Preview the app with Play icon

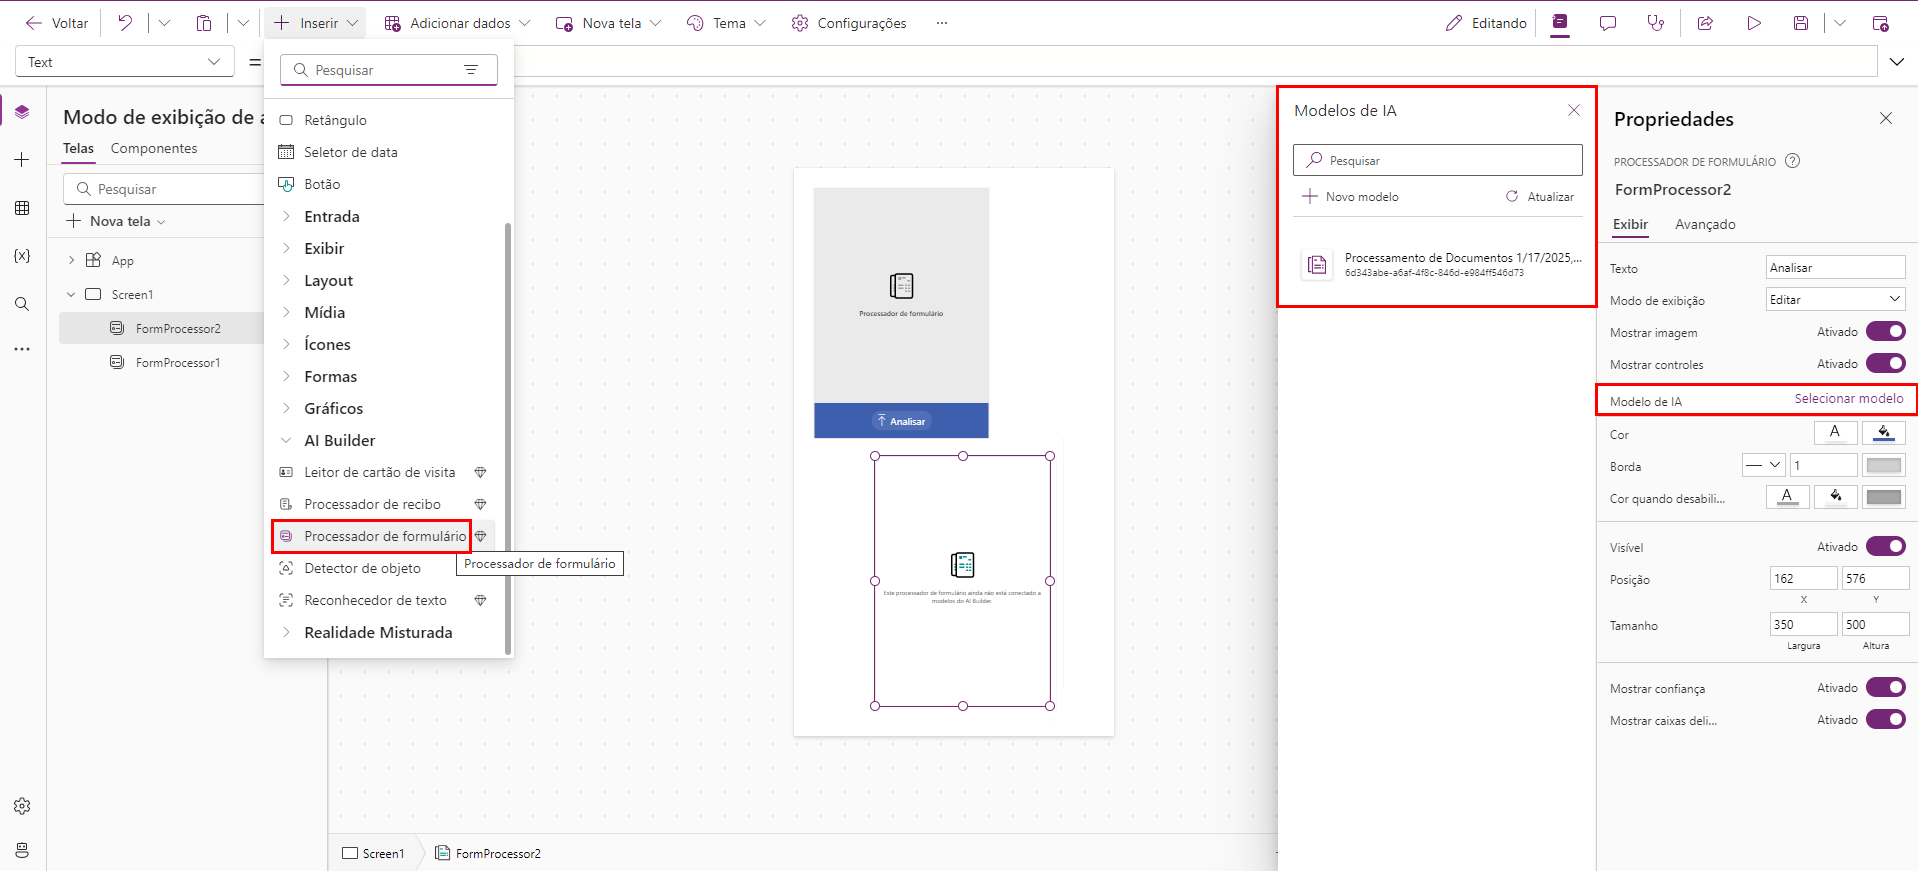(x=1754, y=23)
